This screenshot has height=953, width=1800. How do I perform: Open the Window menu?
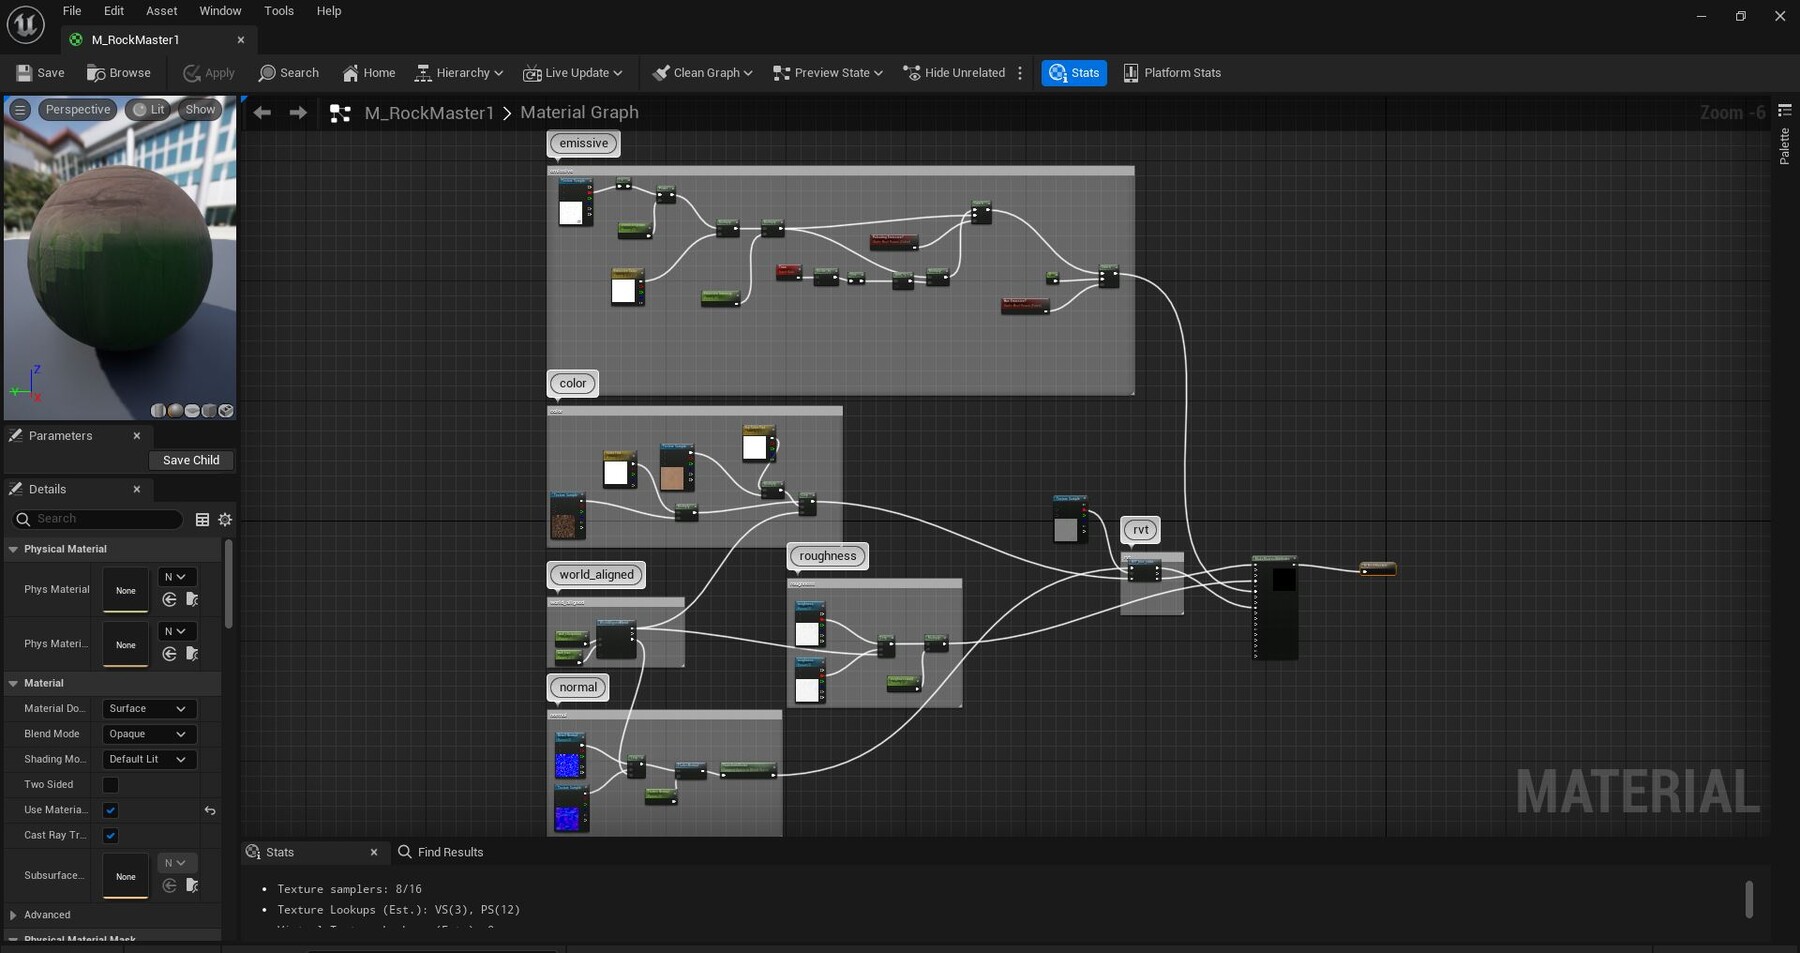tap(220, 11)
